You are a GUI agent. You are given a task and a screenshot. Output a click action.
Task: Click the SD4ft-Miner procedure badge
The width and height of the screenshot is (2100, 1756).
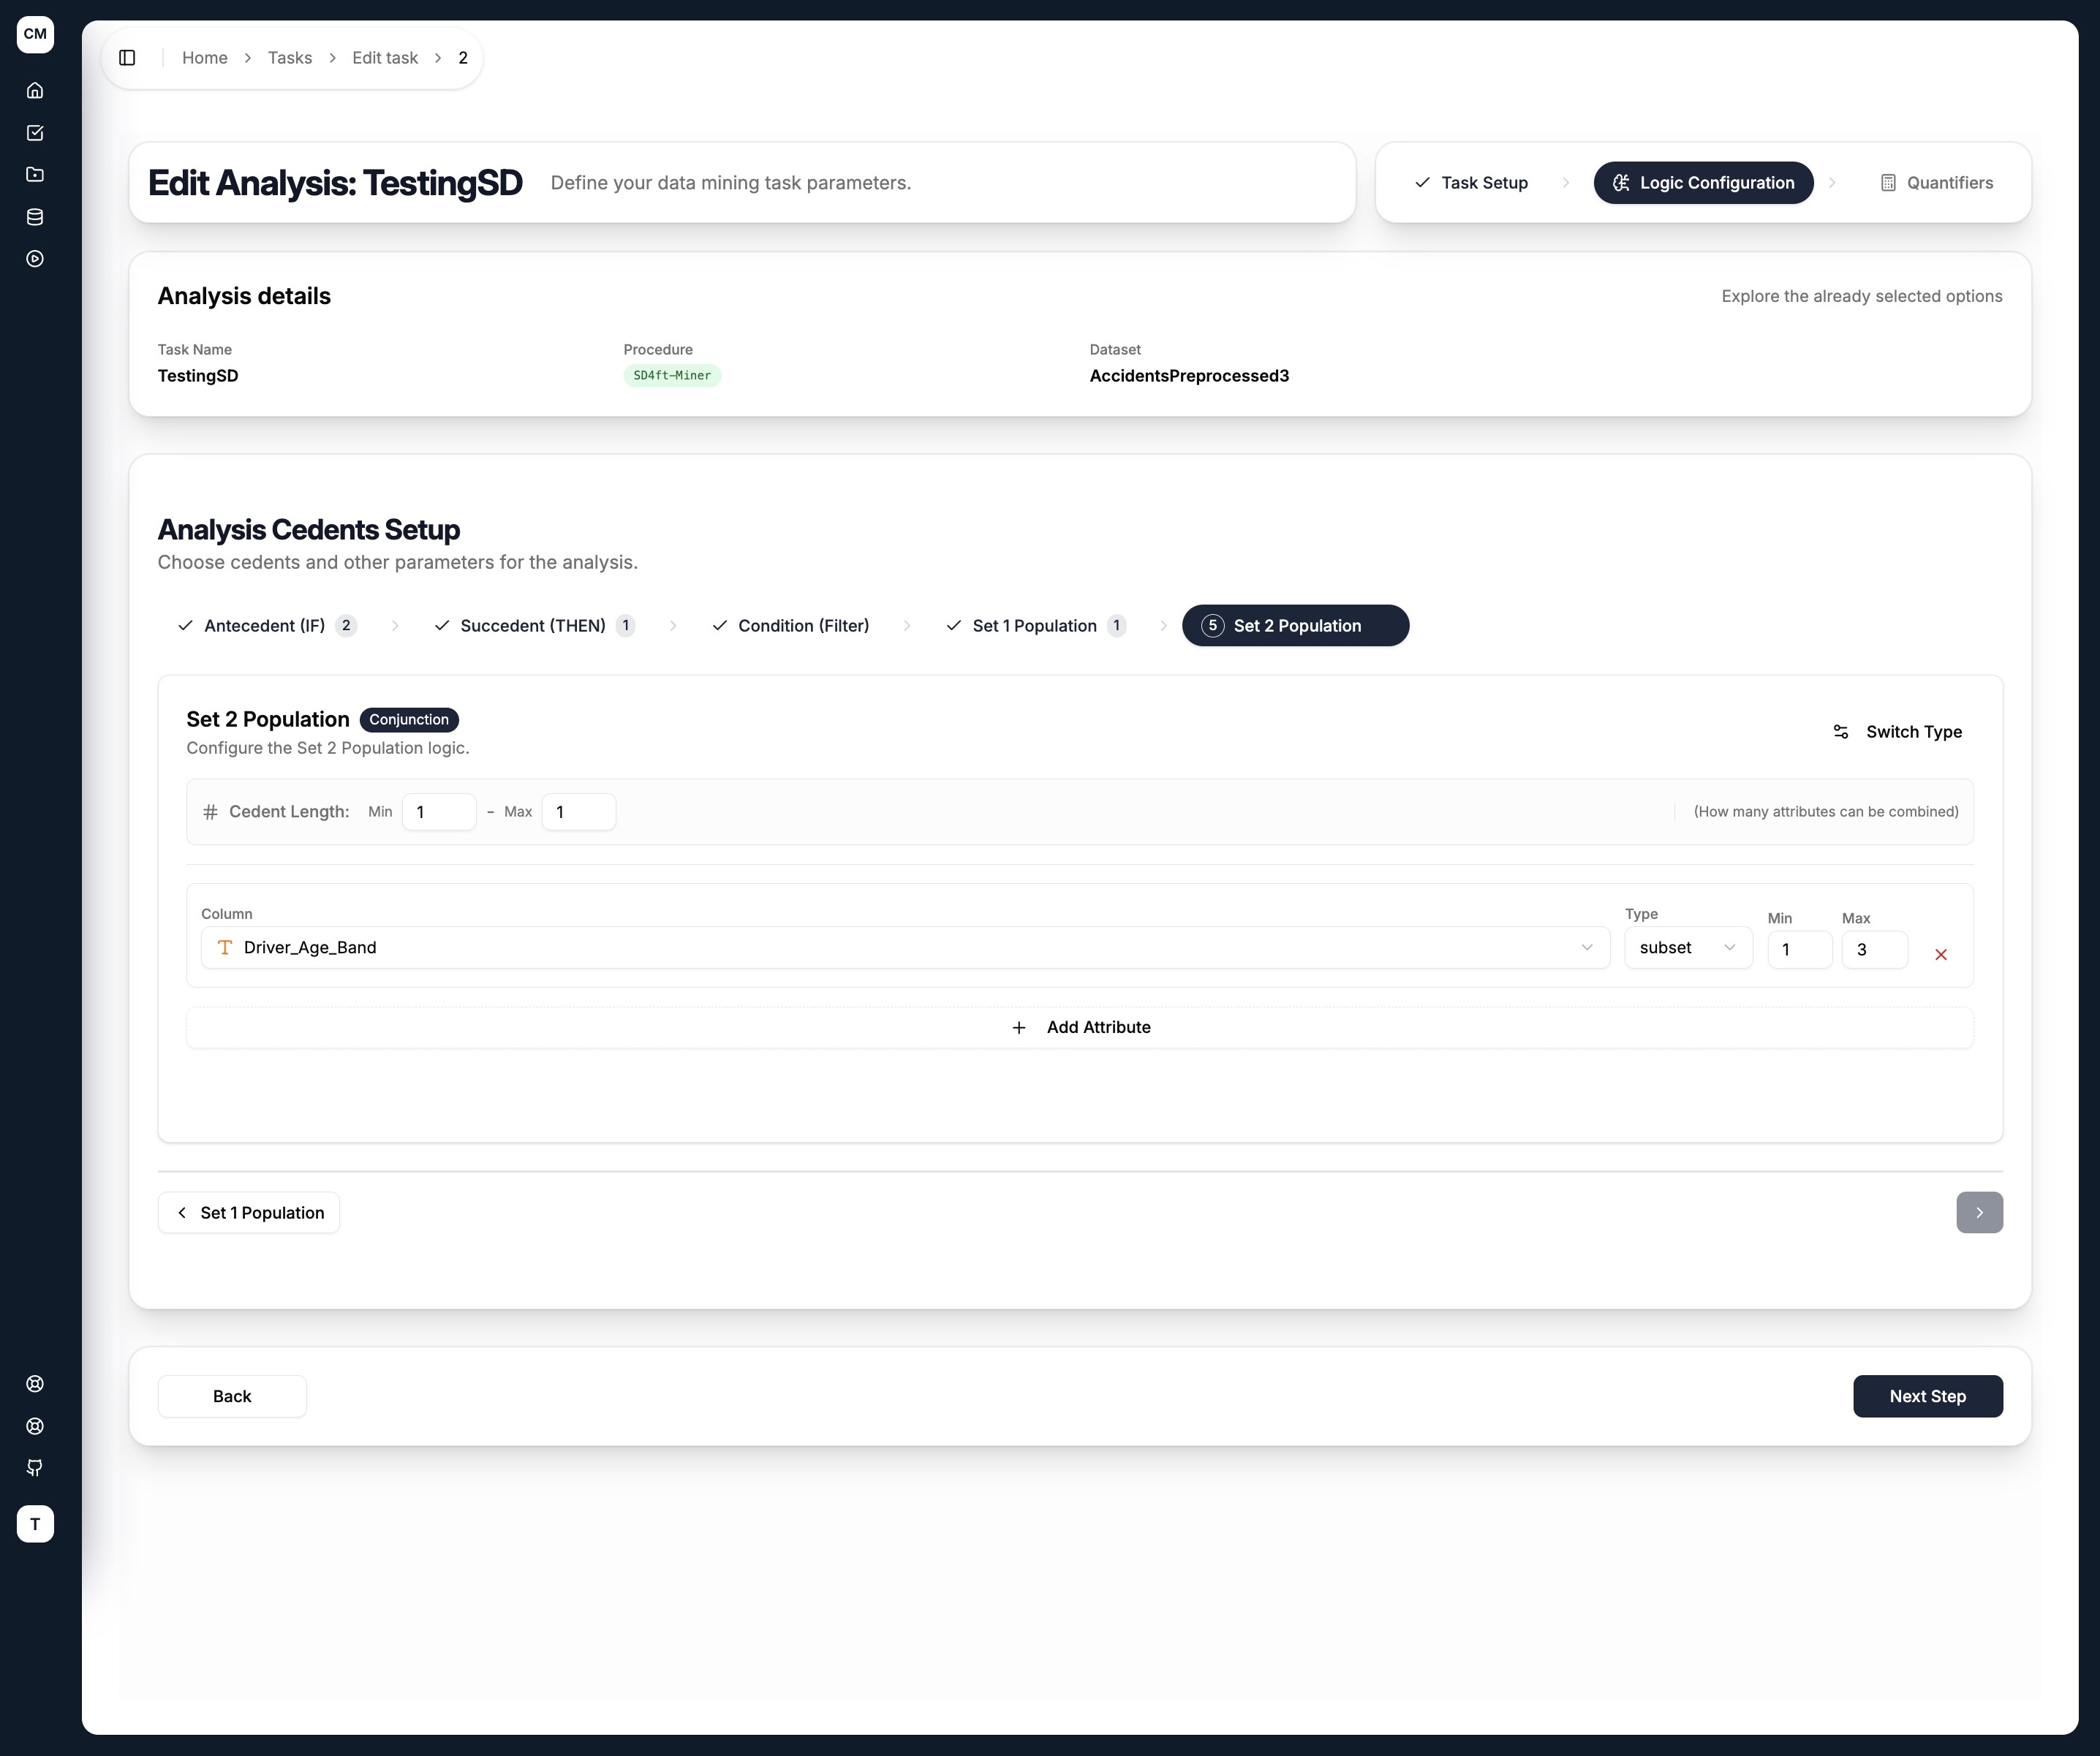pos(672,376)
